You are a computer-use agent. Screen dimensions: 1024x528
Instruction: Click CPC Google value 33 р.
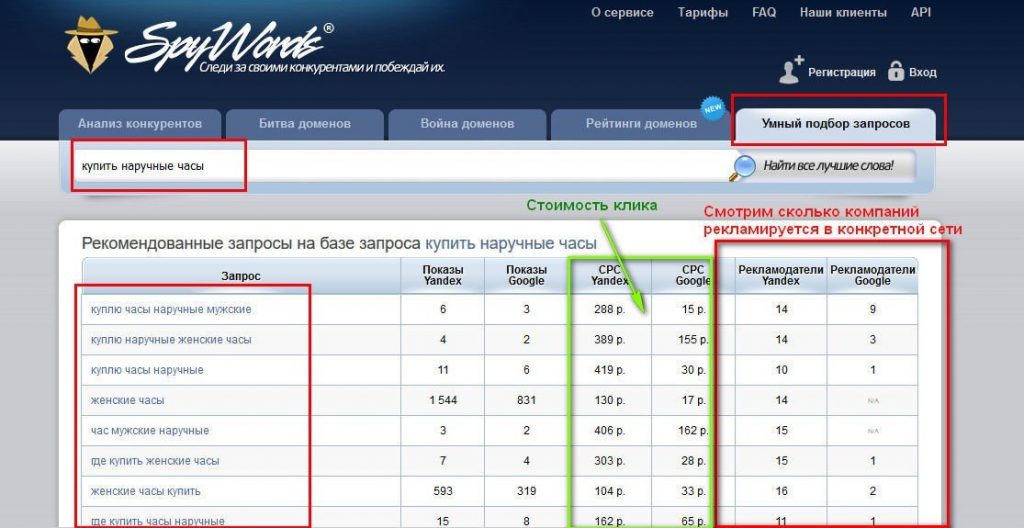(x=694, y=491)
